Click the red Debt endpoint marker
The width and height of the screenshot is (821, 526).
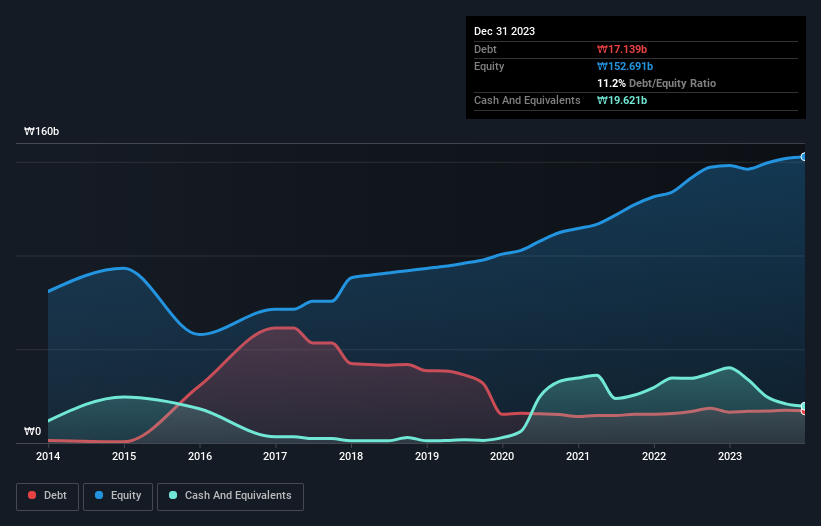(x=804, y=411)
